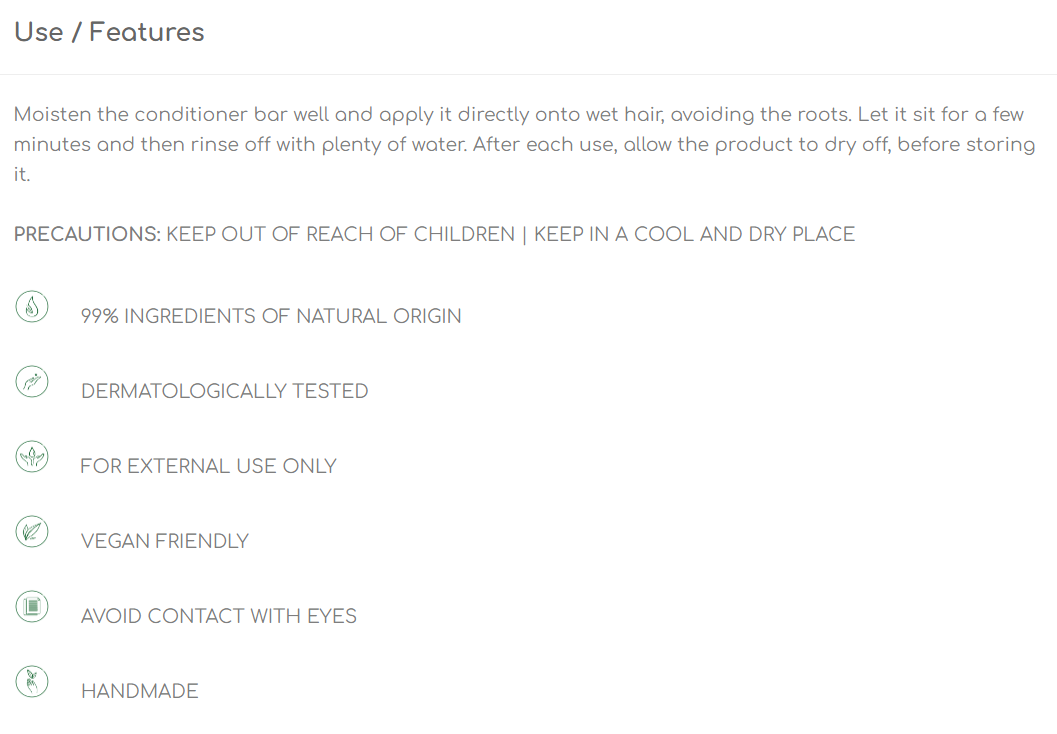
Task: Click the square icon beside Avoid Contact With Eyes
Action: pos(32,606)
